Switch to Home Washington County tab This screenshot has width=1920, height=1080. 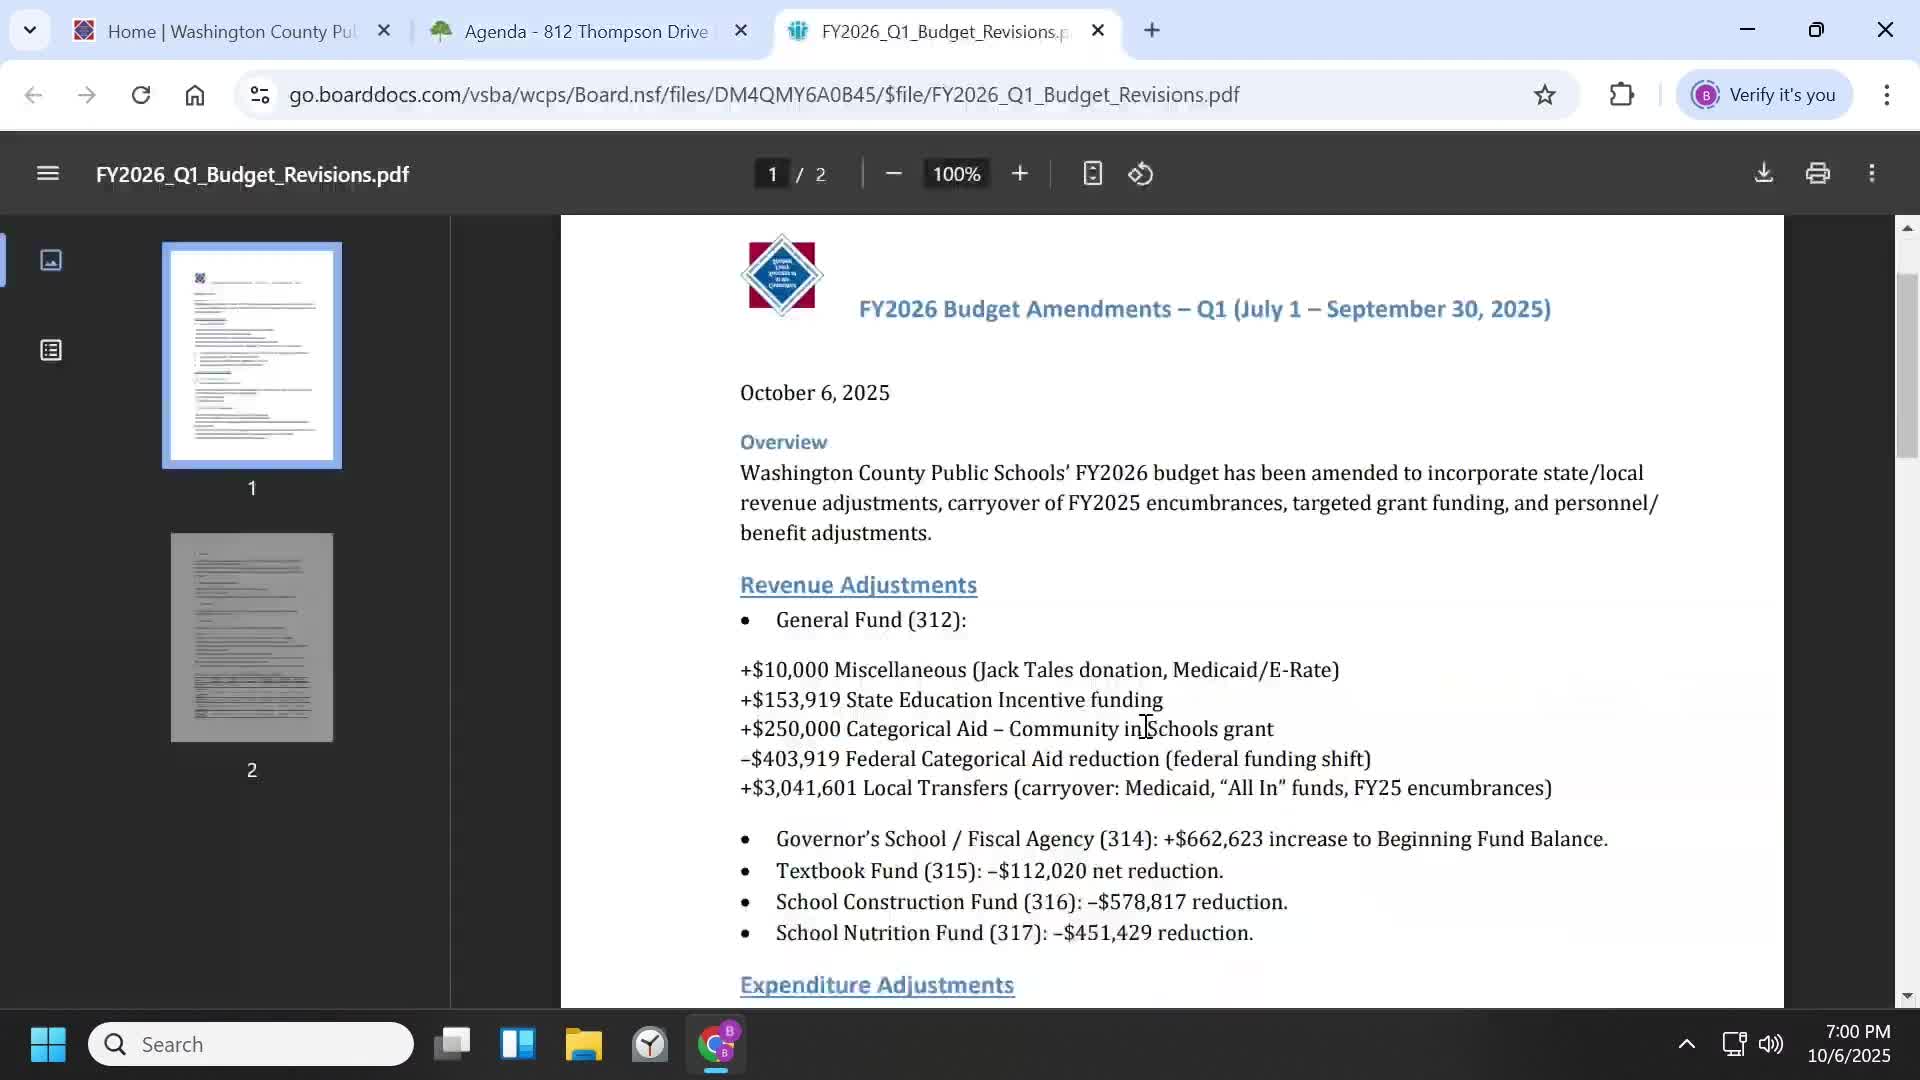[231, 31]
